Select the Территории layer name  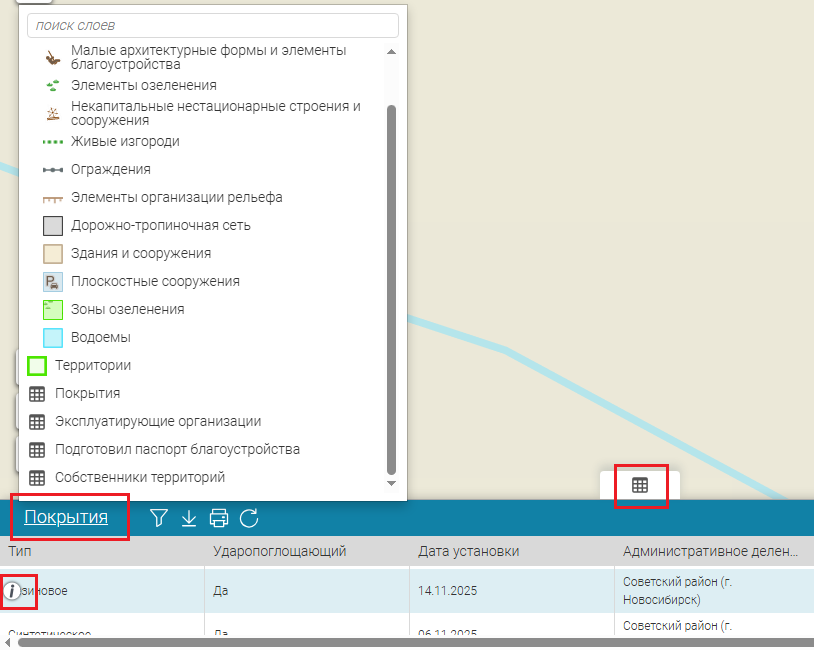click(x=93, y=366)
